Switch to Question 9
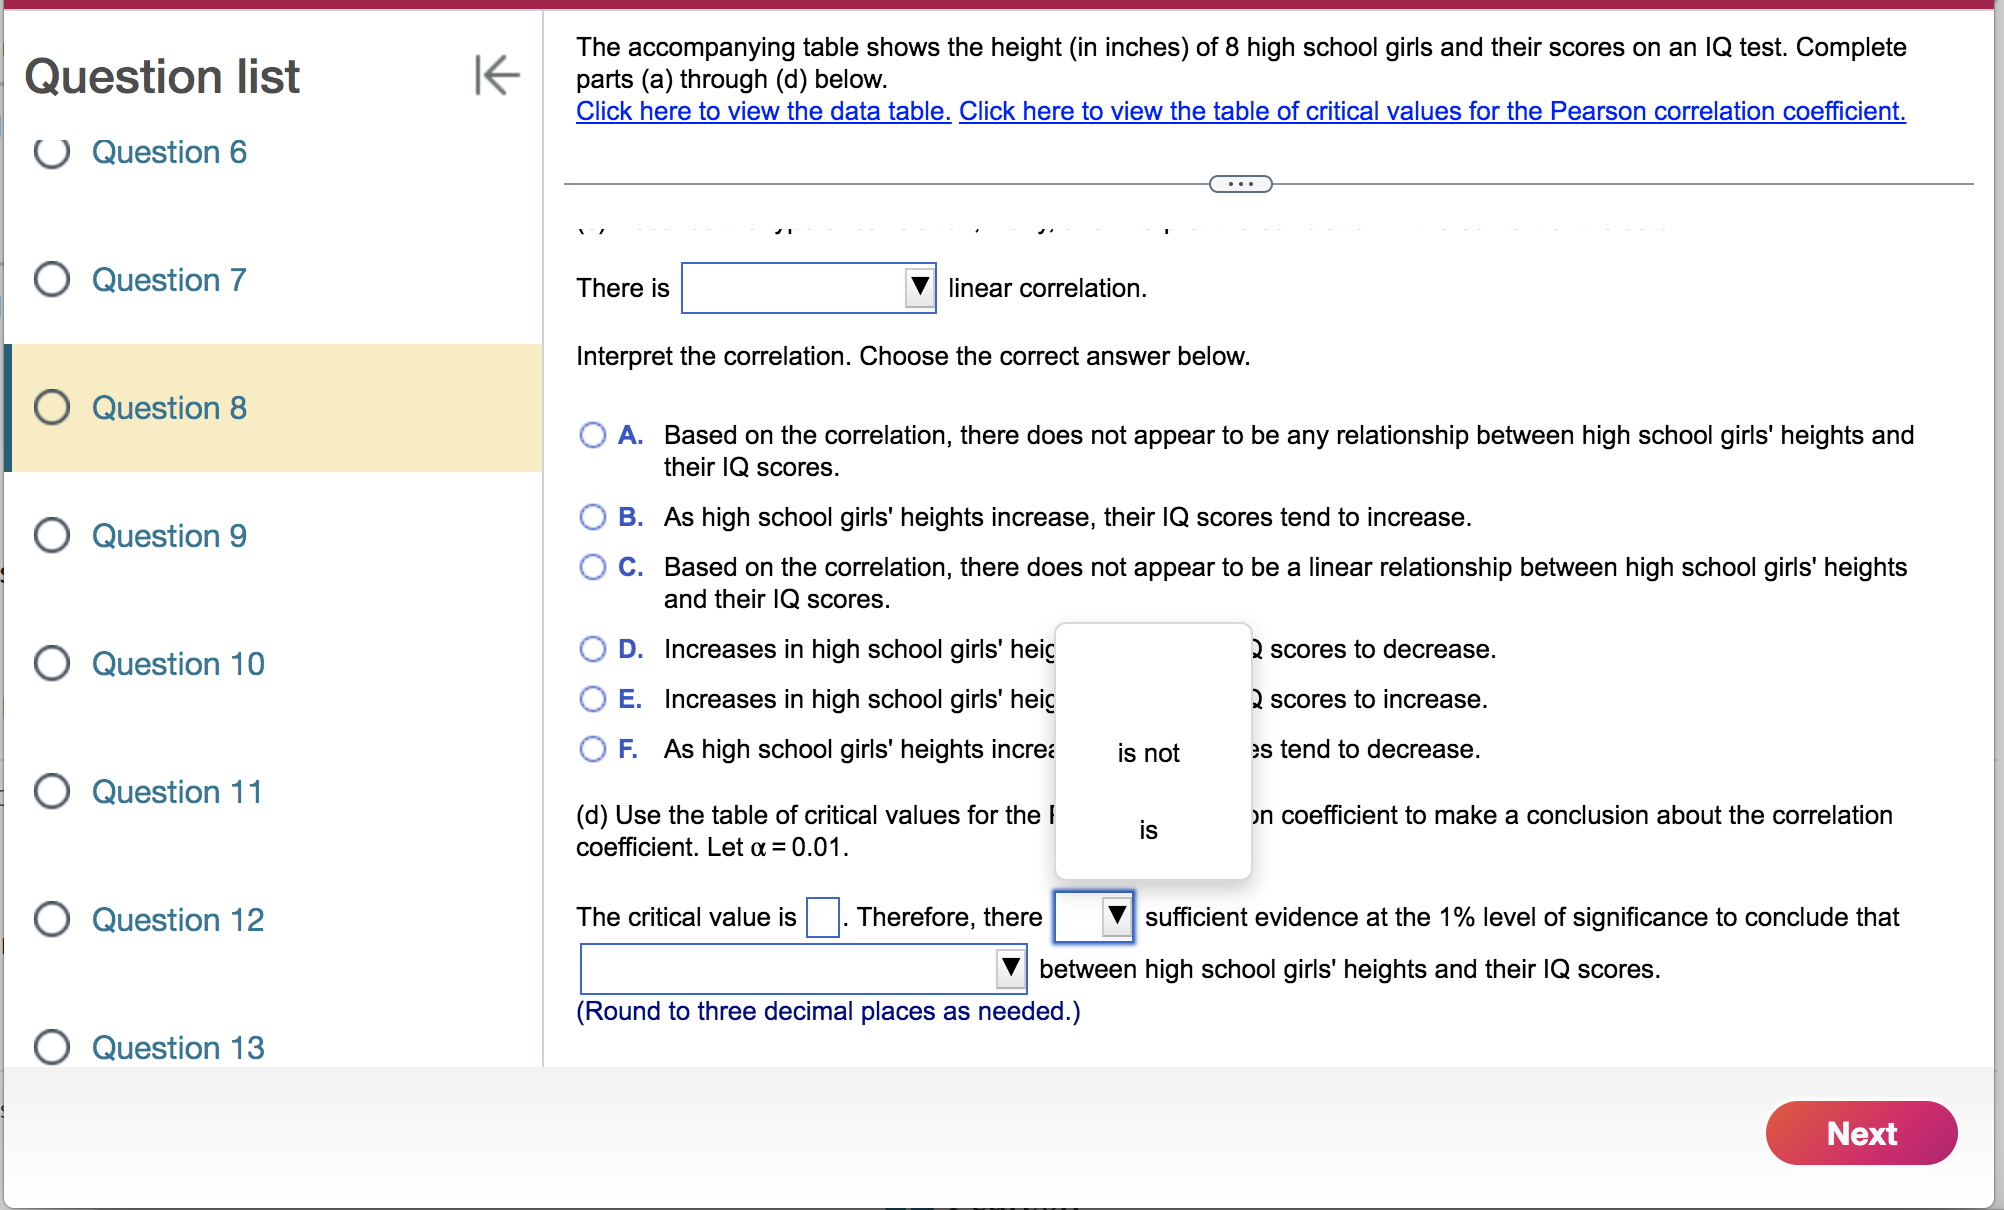This screenshot has width=2004, height=1210. pyautogui.click(x=168, y=536)
